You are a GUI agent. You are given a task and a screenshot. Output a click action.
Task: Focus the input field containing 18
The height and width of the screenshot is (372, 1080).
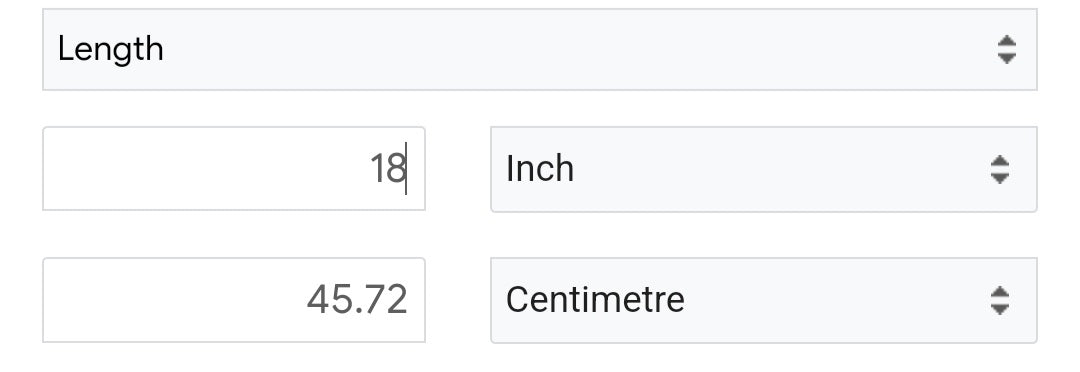pos(234,169)
